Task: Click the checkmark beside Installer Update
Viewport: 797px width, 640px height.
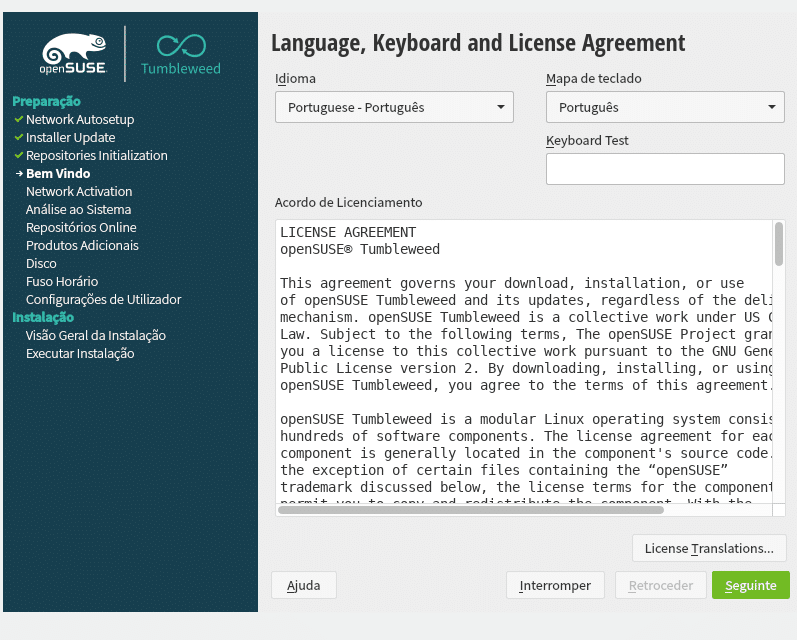Action: tap(19, 137)
